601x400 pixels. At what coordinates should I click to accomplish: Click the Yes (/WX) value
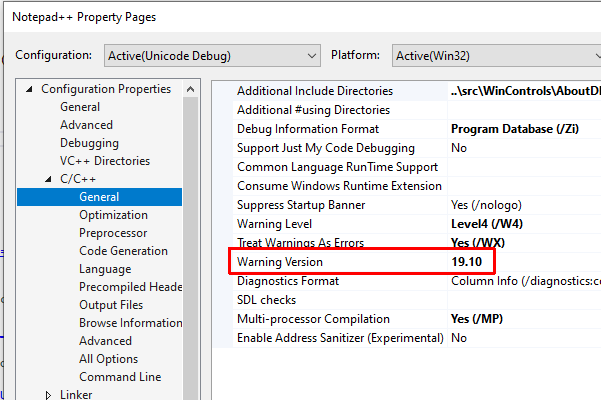478,243
